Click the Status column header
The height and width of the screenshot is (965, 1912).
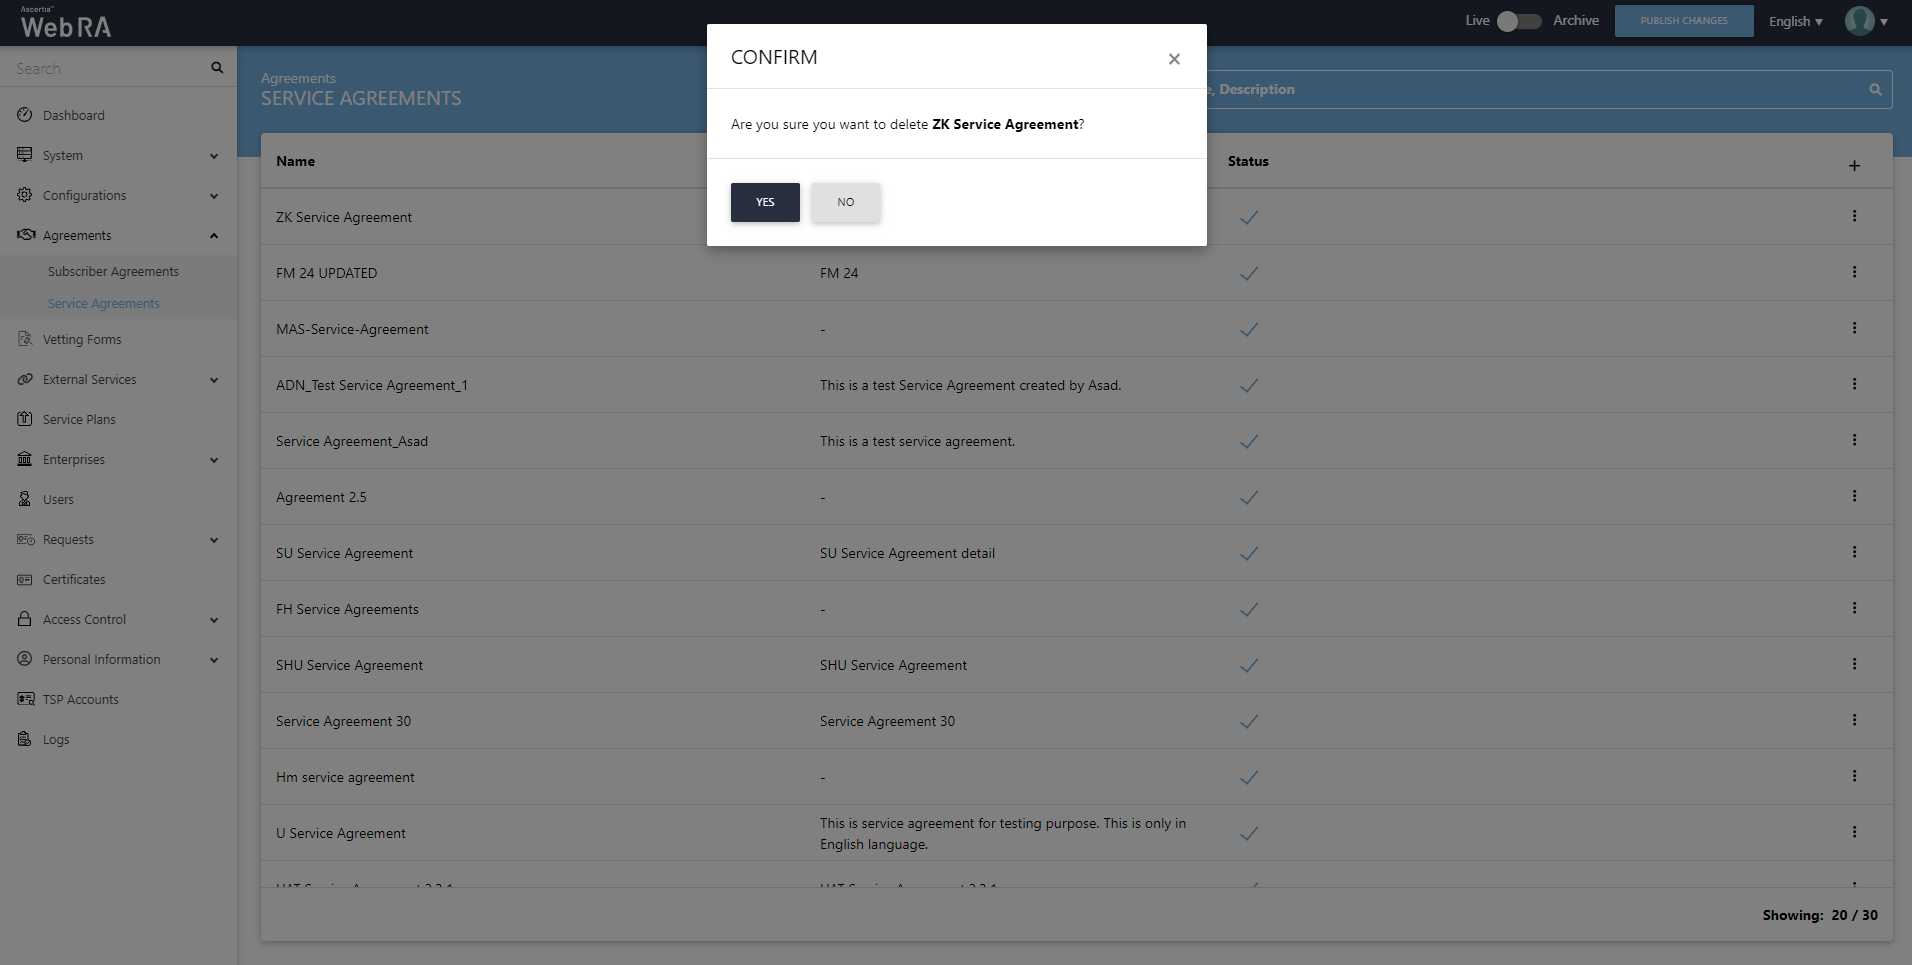tap(1248, 161)
